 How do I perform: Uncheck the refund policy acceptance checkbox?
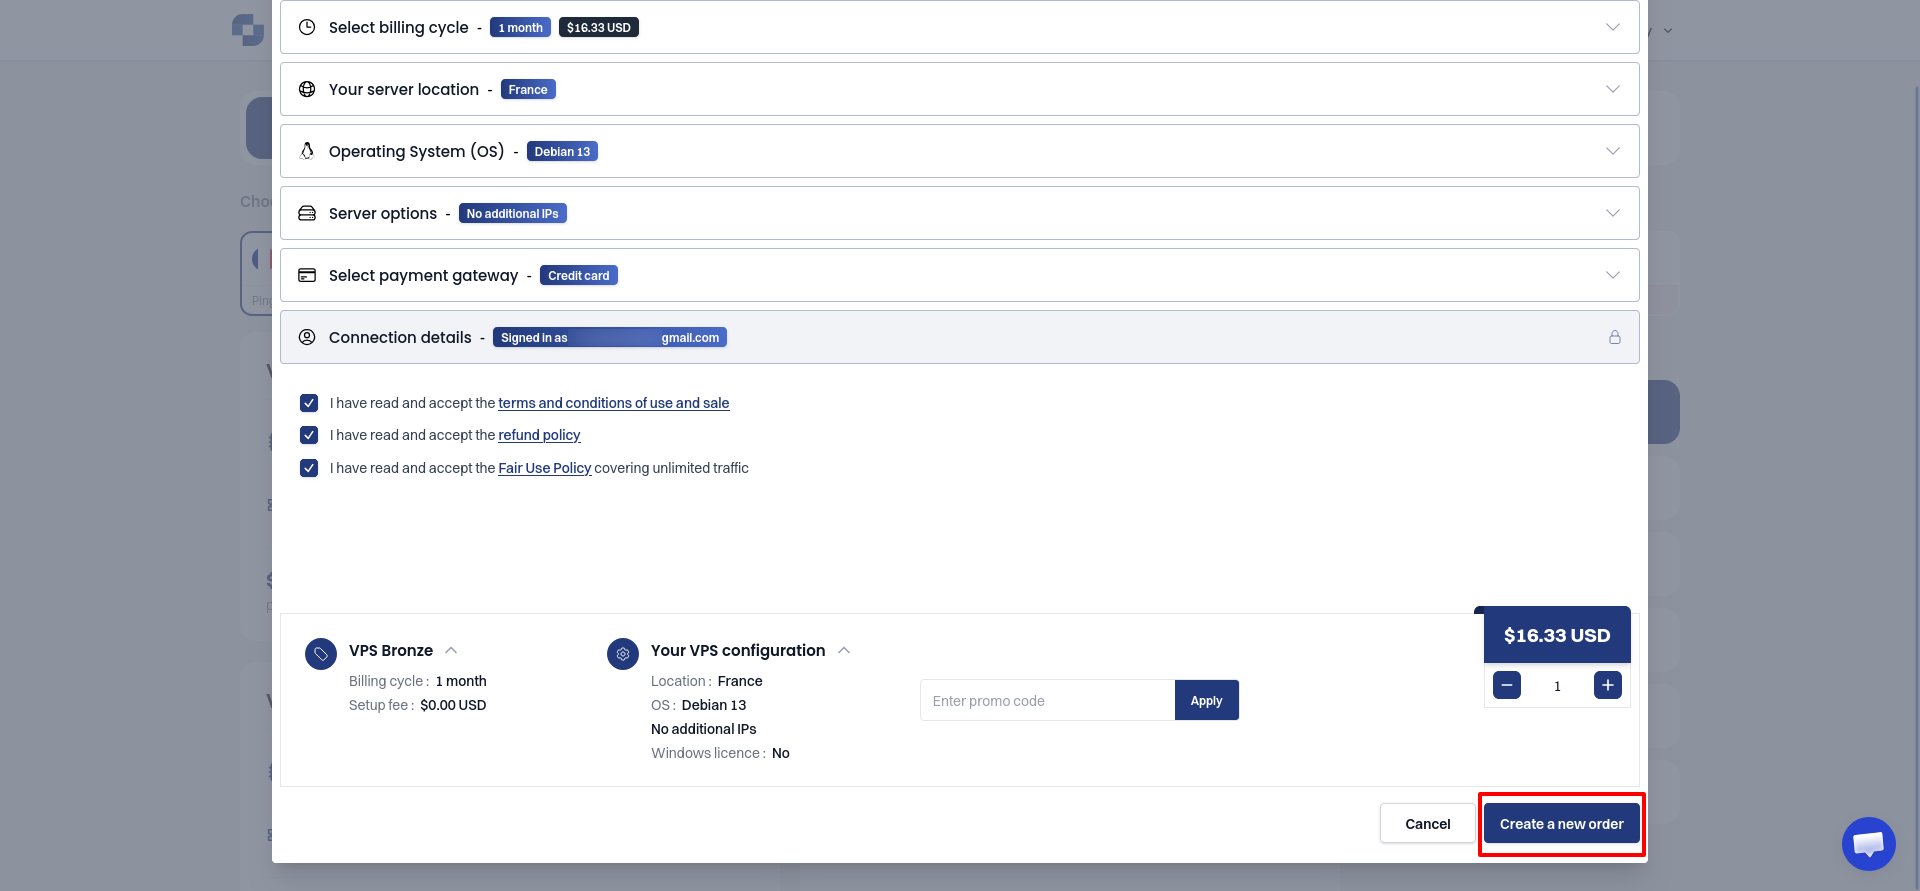[x=309, y=435]
